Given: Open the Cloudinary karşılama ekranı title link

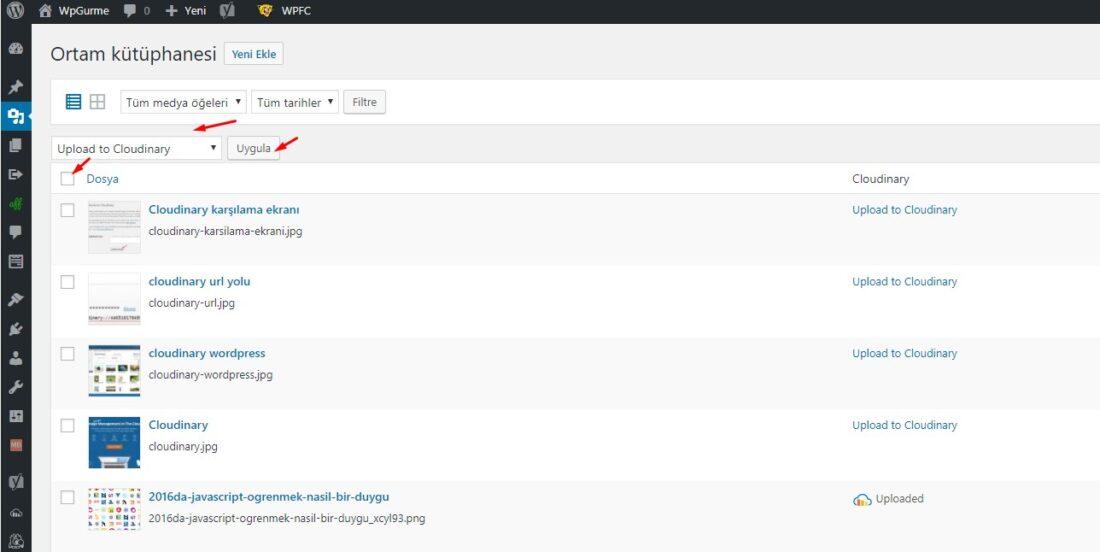Looking at the screenshot, I should tap(224, 210).
